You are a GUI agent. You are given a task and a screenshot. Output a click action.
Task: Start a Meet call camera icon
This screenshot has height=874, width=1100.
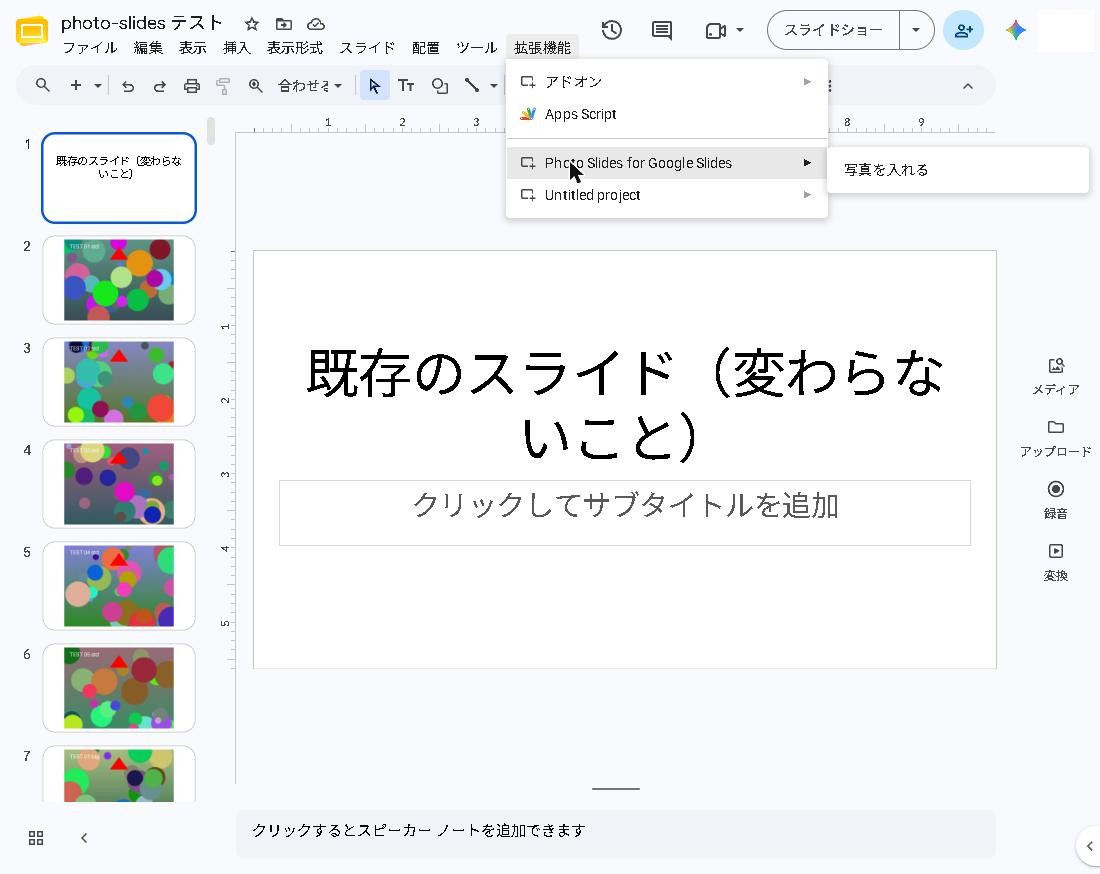(715, 31)
